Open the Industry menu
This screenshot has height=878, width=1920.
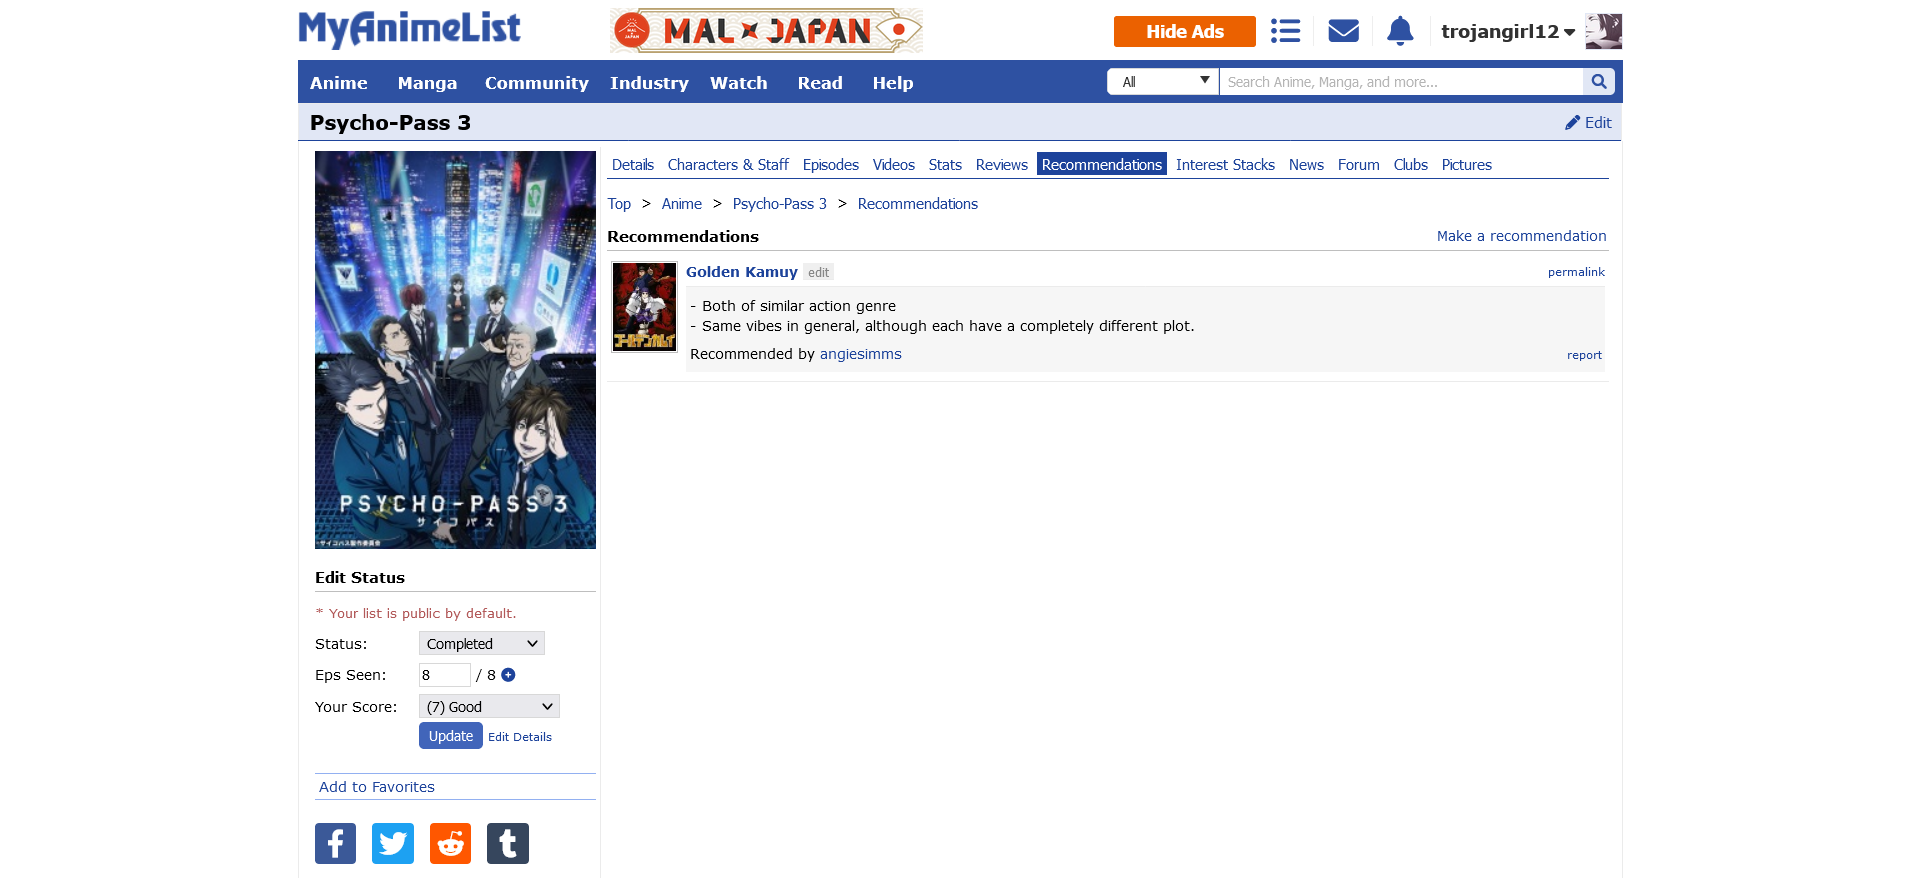[649, 83]
